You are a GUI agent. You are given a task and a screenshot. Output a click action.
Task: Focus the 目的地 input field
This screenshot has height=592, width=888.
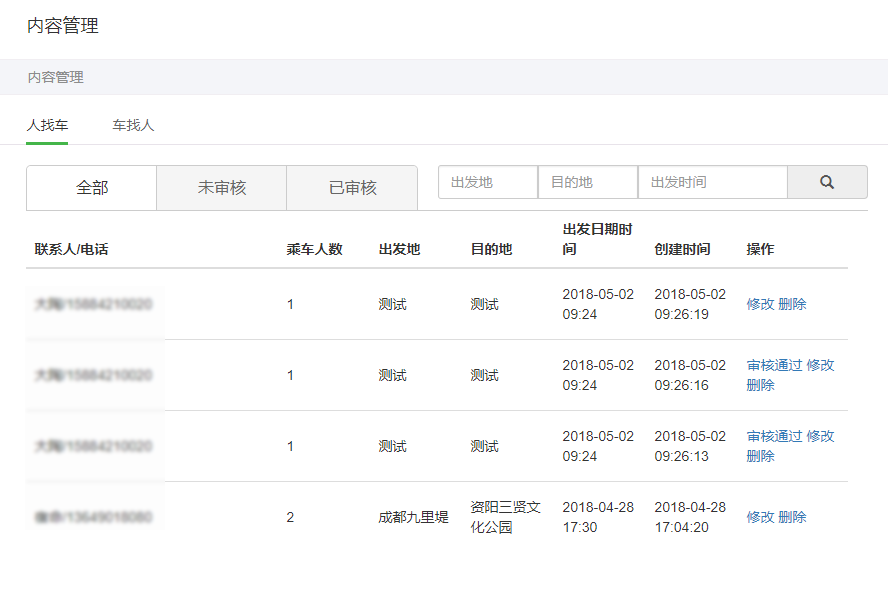pos(588,182)
